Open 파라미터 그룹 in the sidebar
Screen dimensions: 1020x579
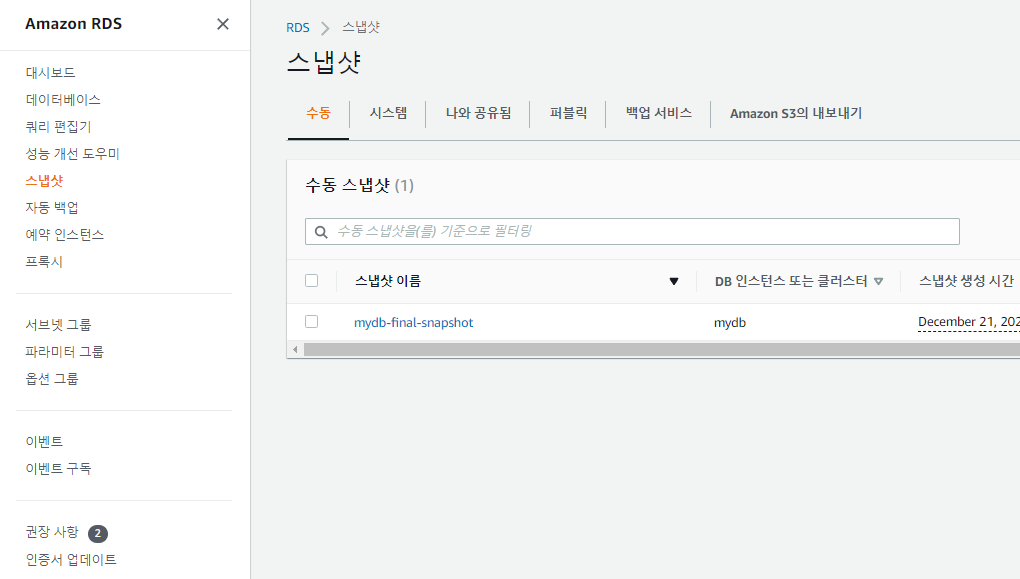[x=64, y=352]
